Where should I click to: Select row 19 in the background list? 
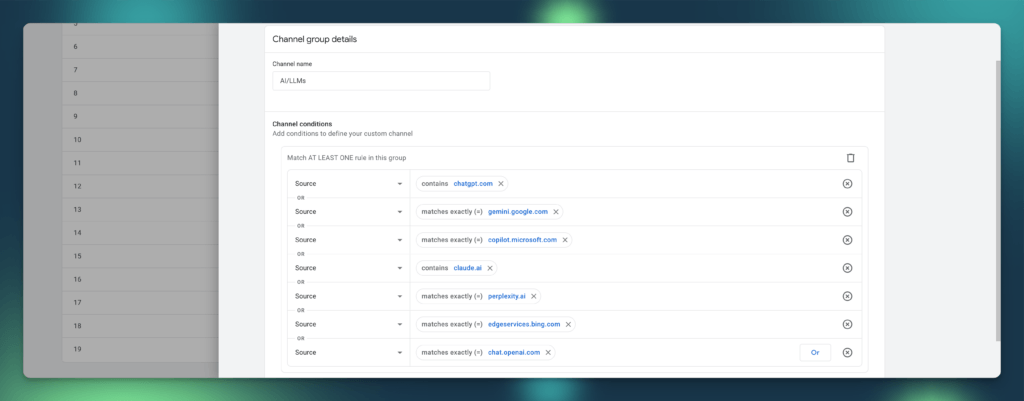pyautogui.click(x=140, y=349)
